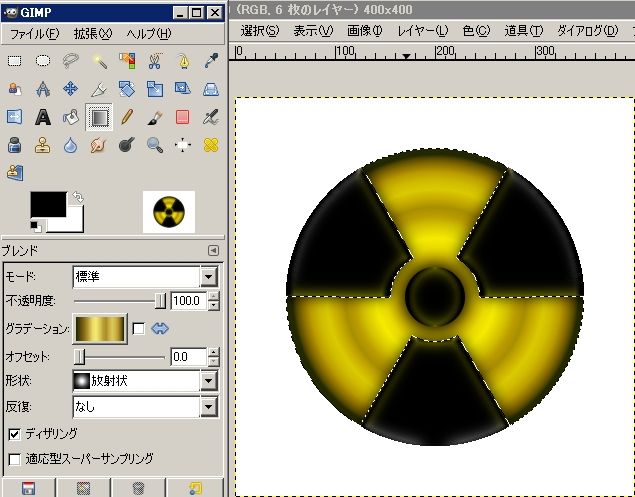Select the Flip tool
Viewport: 635px width, 497px height.
15,117
